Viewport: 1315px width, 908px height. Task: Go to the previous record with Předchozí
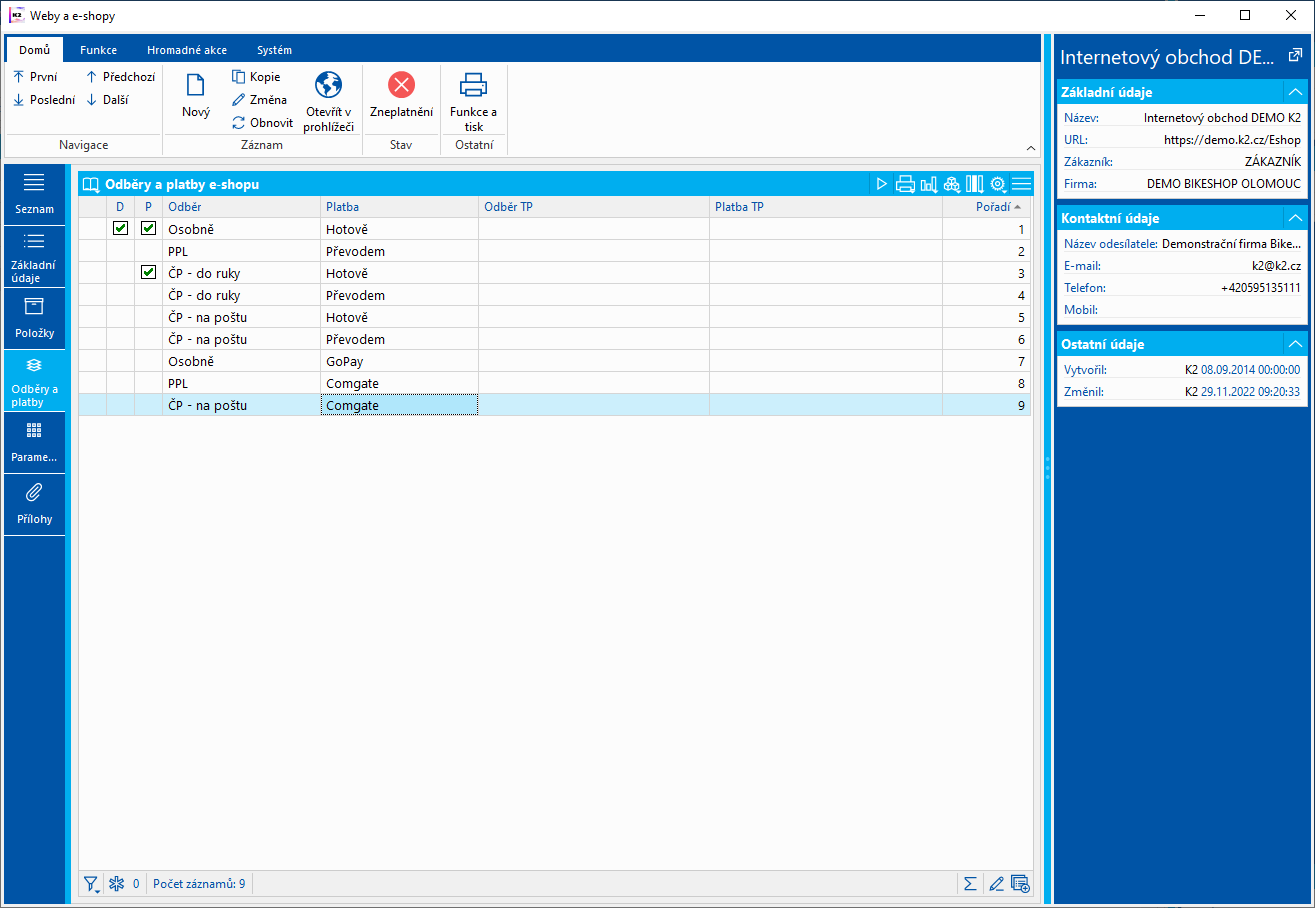coord(120,76)
